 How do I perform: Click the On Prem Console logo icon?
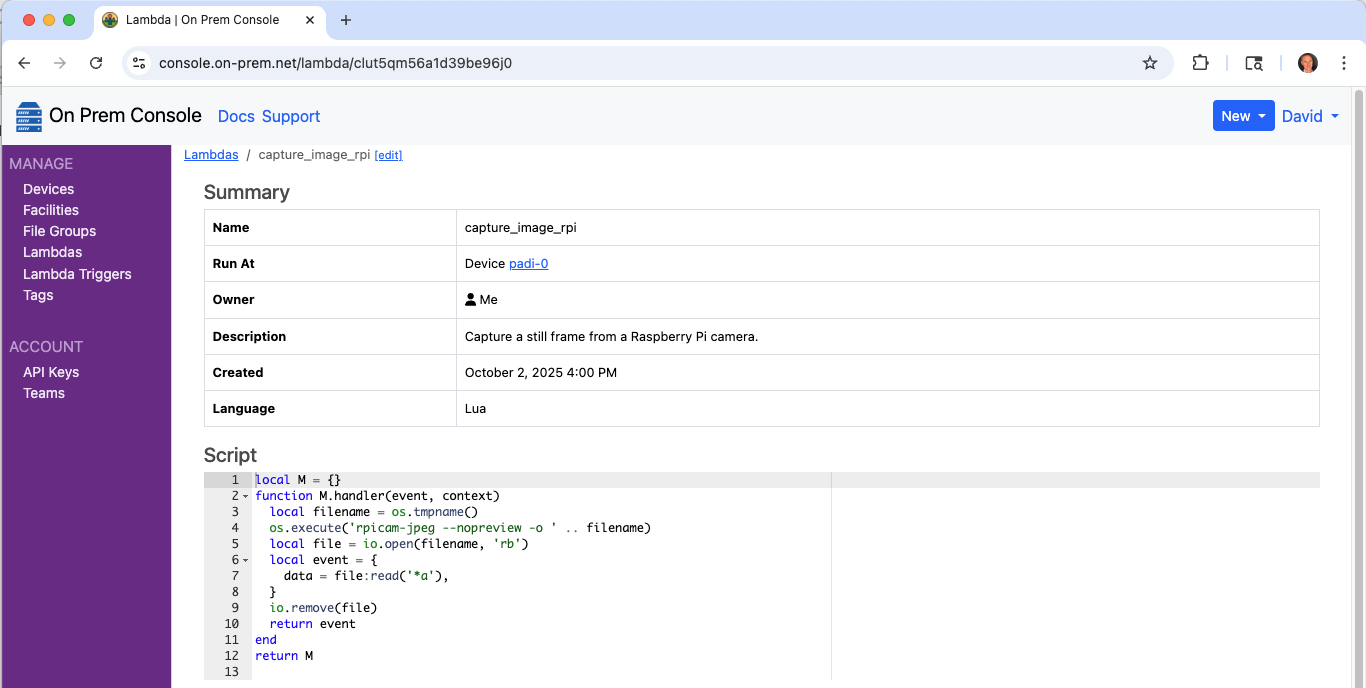click(28, 116)
